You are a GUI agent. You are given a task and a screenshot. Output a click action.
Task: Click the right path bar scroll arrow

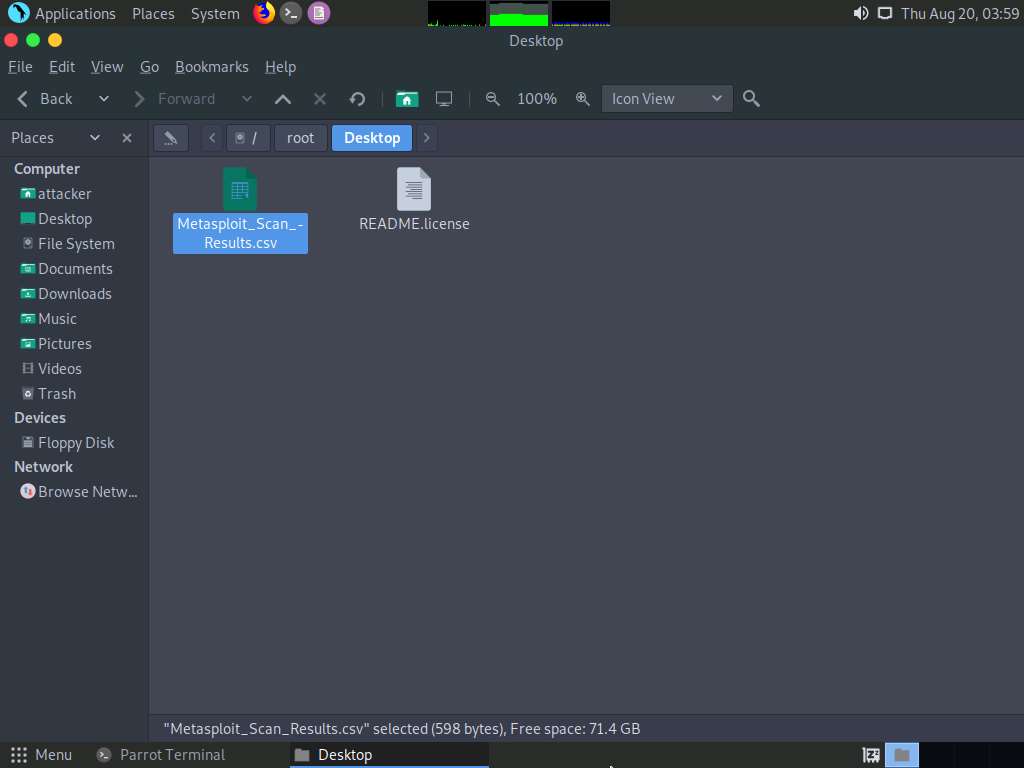tap(426, 138)
